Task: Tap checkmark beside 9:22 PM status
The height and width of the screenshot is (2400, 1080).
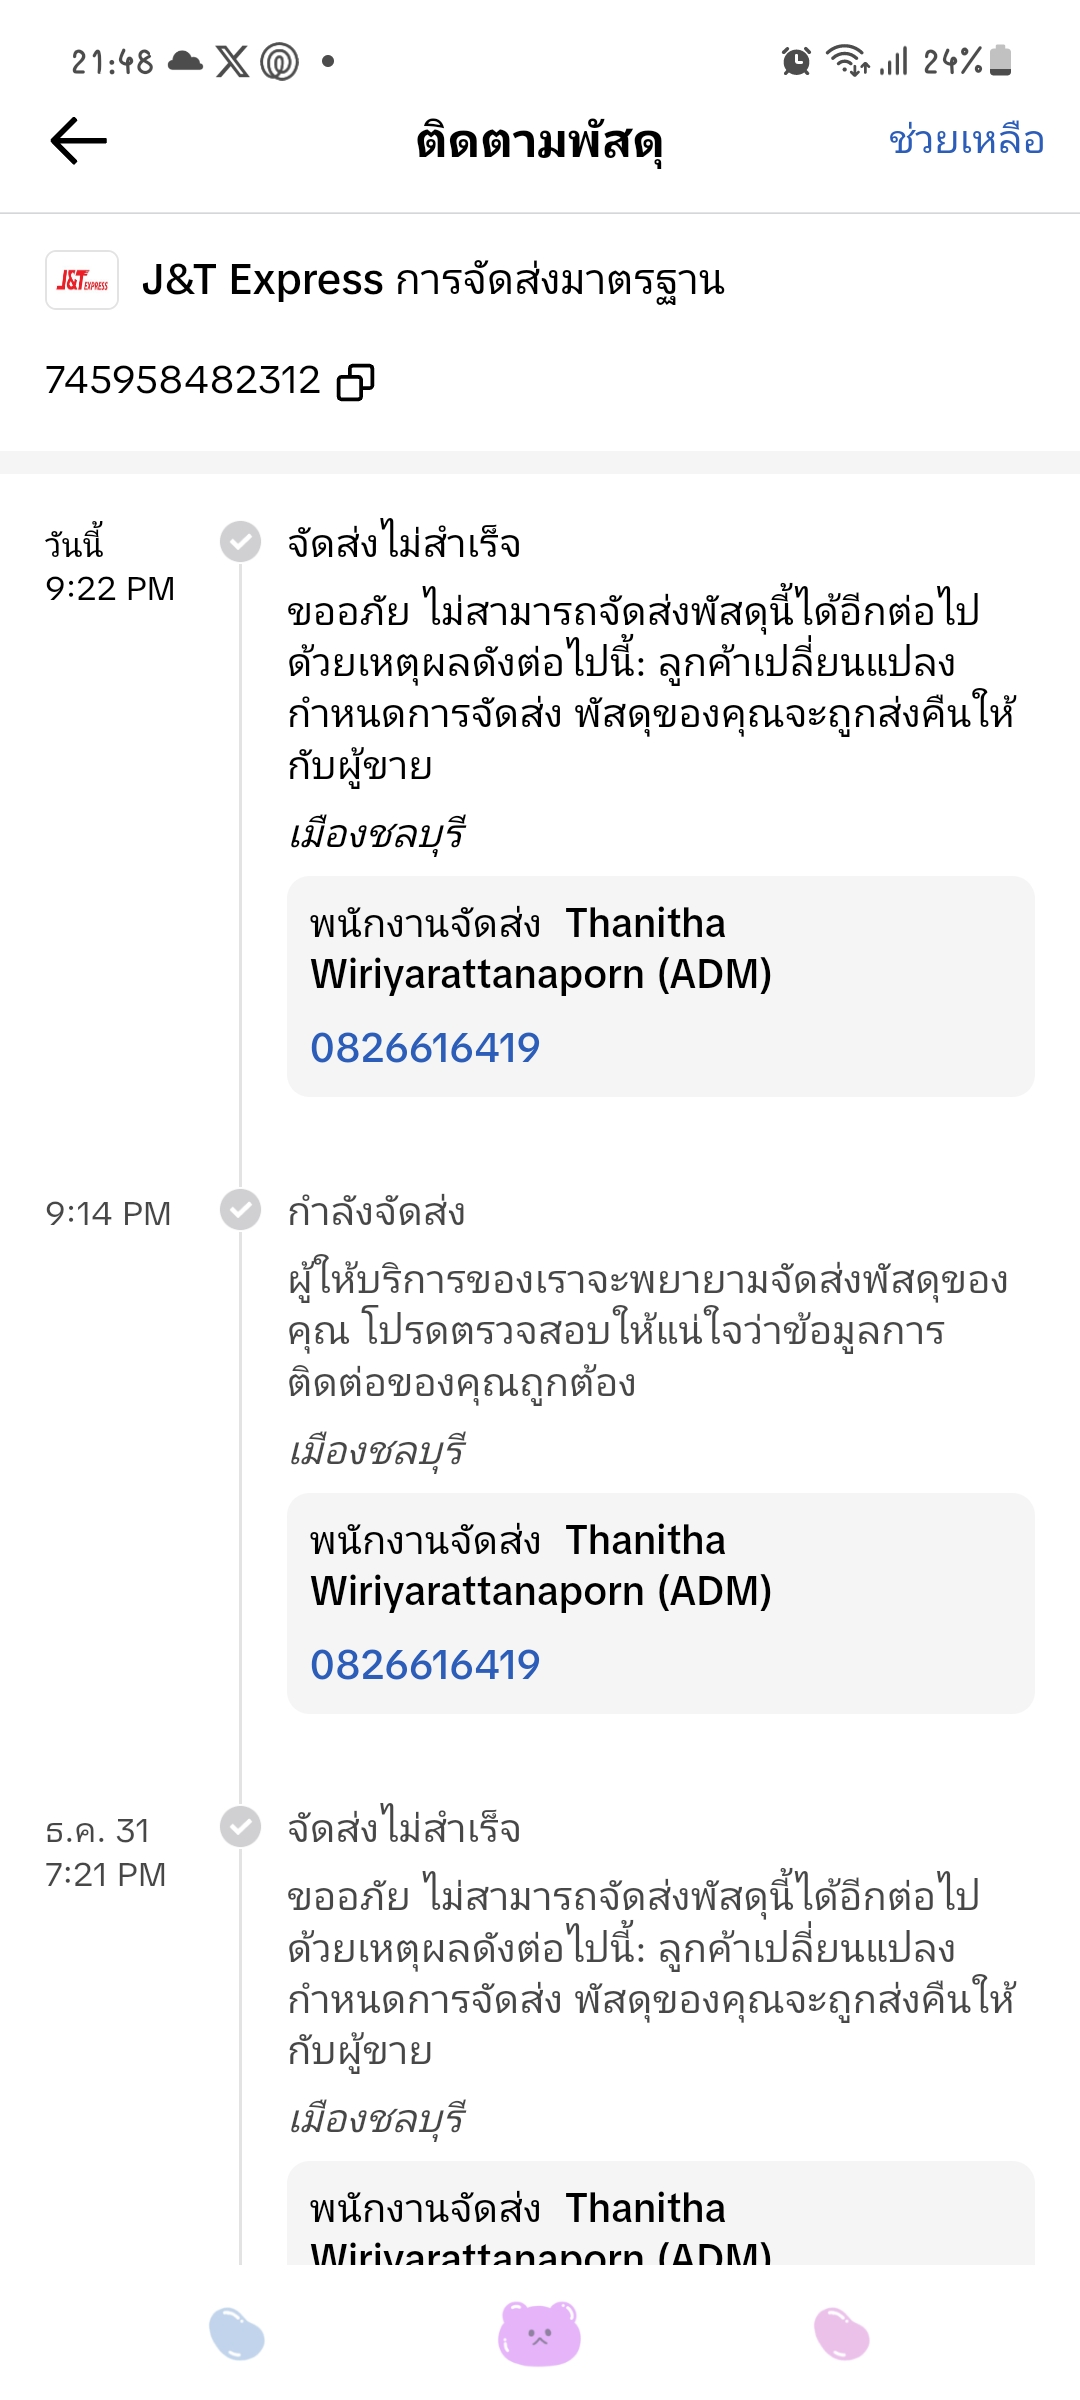Action: coord(240,542)
